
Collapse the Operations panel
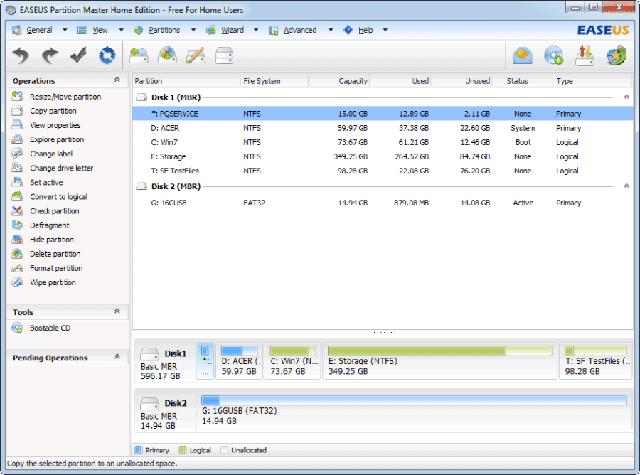pos(117,80)
